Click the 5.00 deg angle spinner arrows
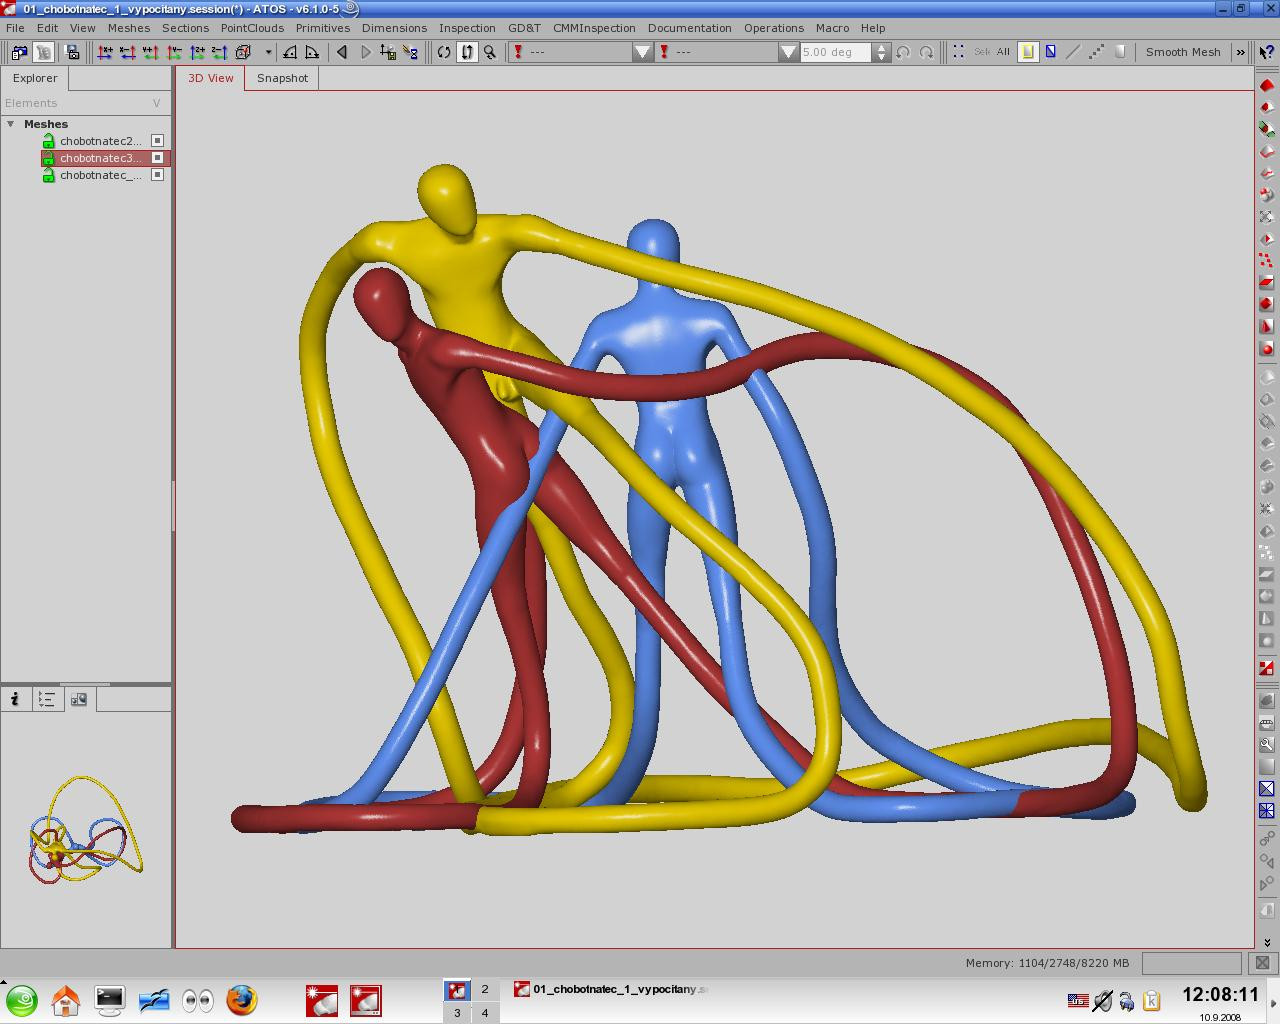The height and width of the screenshot is (1024, 1280). (881, 52)
